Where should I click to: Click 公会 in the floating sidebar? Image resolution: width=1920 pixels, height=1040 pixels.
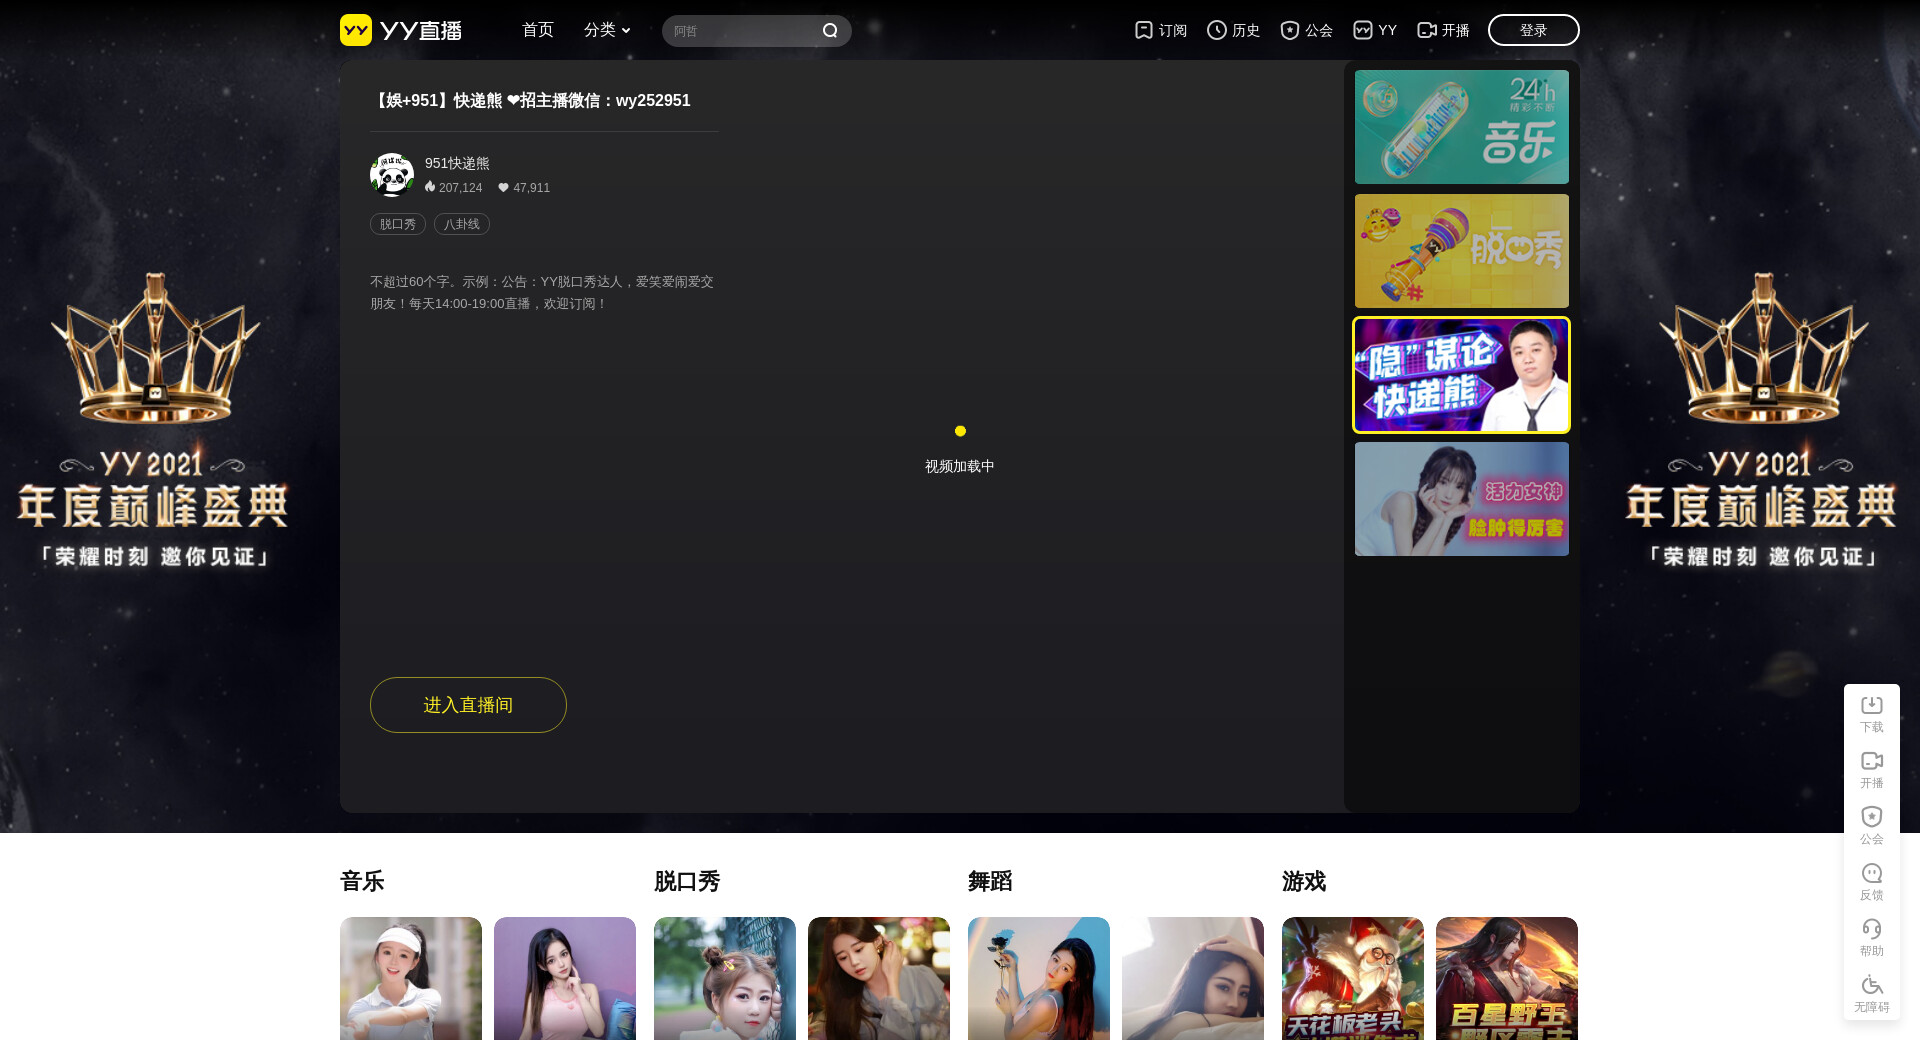coord(1872,826)
